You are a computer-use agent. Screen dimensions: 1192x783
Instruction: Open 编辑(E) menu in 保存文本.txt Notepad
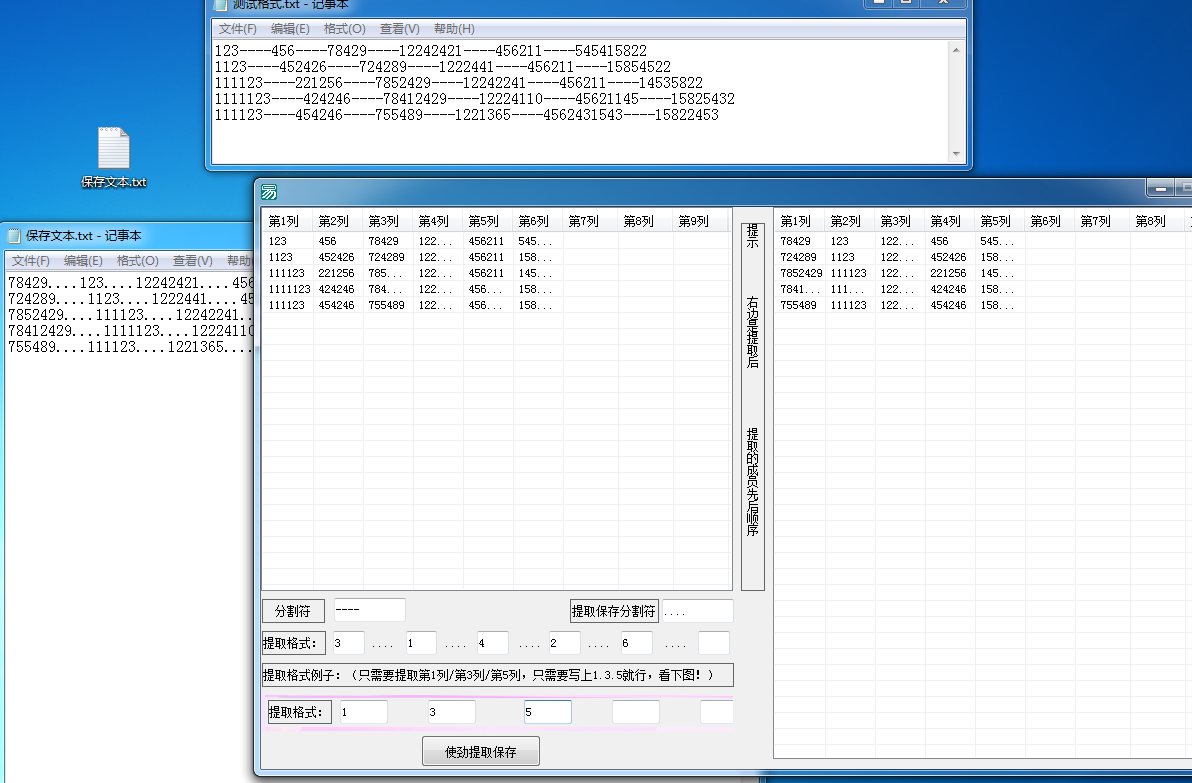(83, 261)
